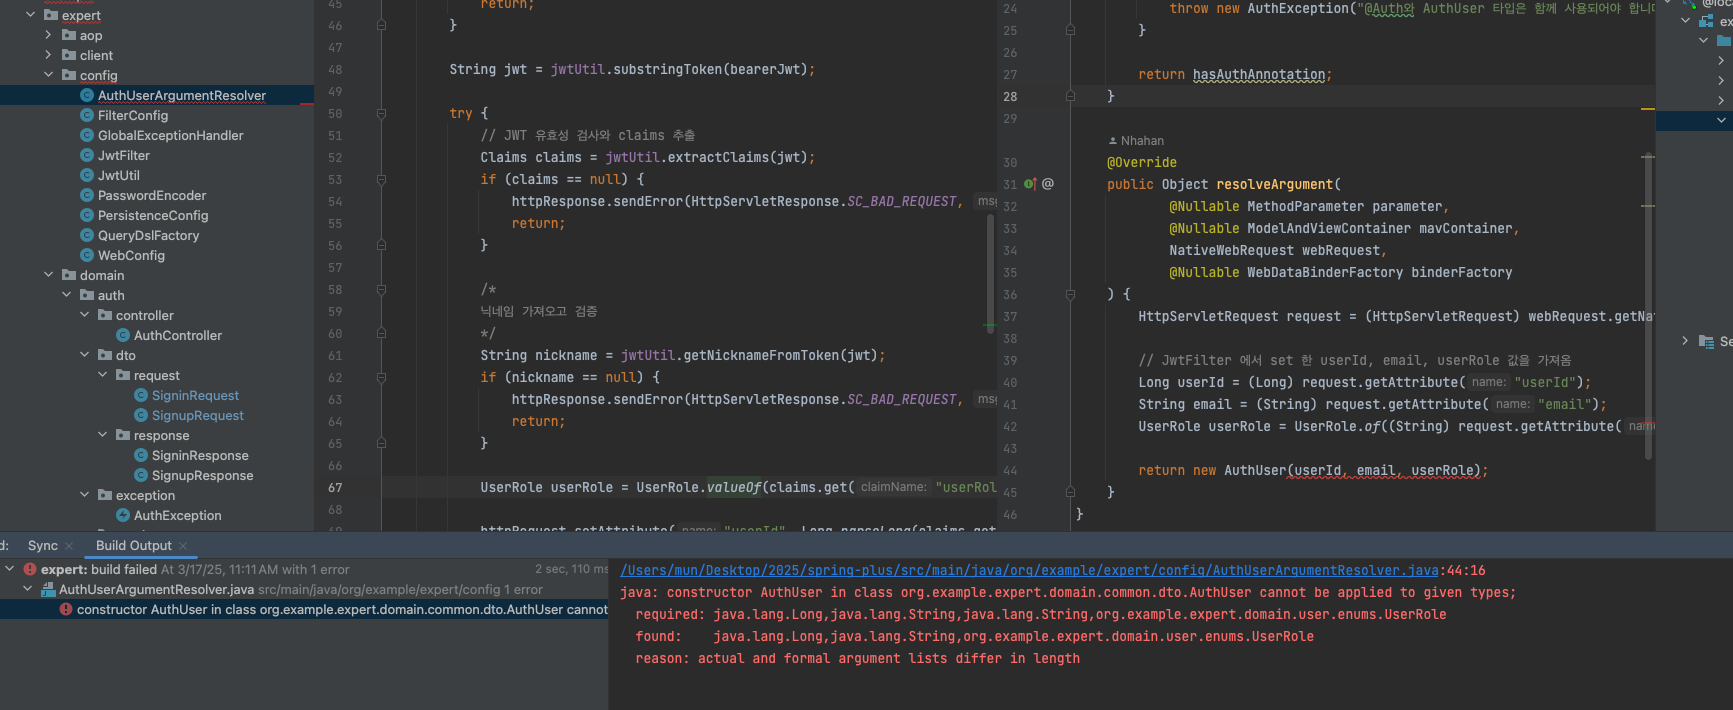The image size is (1733, 710).
Task: Open the AuthController class in tree
Action: (178, 335)
